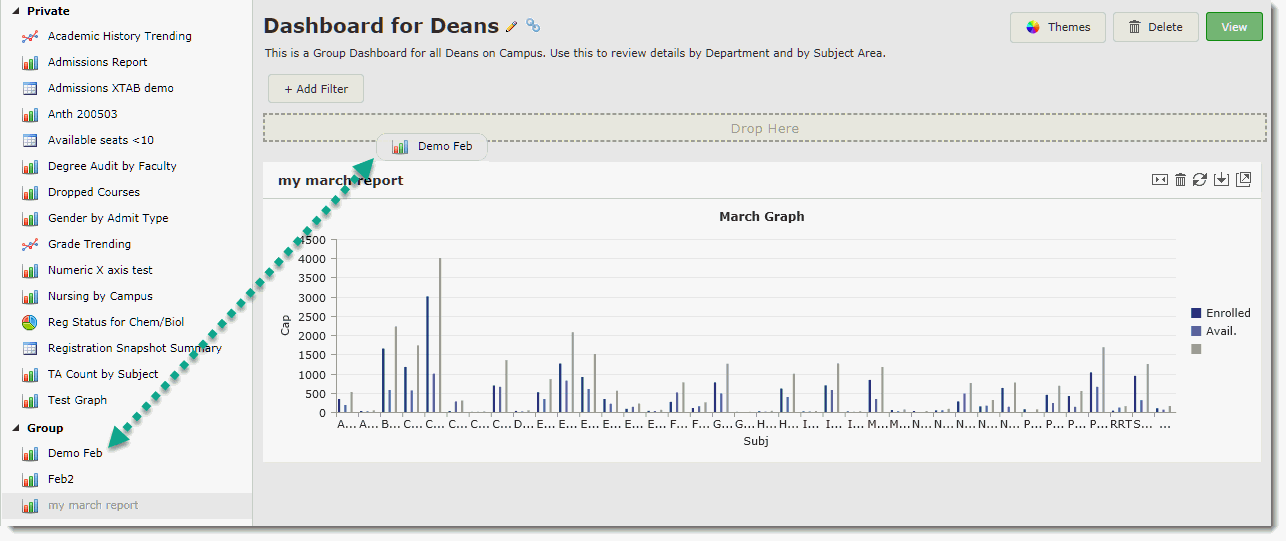This screenshot has width=1286, height=541.
Task: Choose Demo Feb in the Group list
Action: click(x=75, y=453)
